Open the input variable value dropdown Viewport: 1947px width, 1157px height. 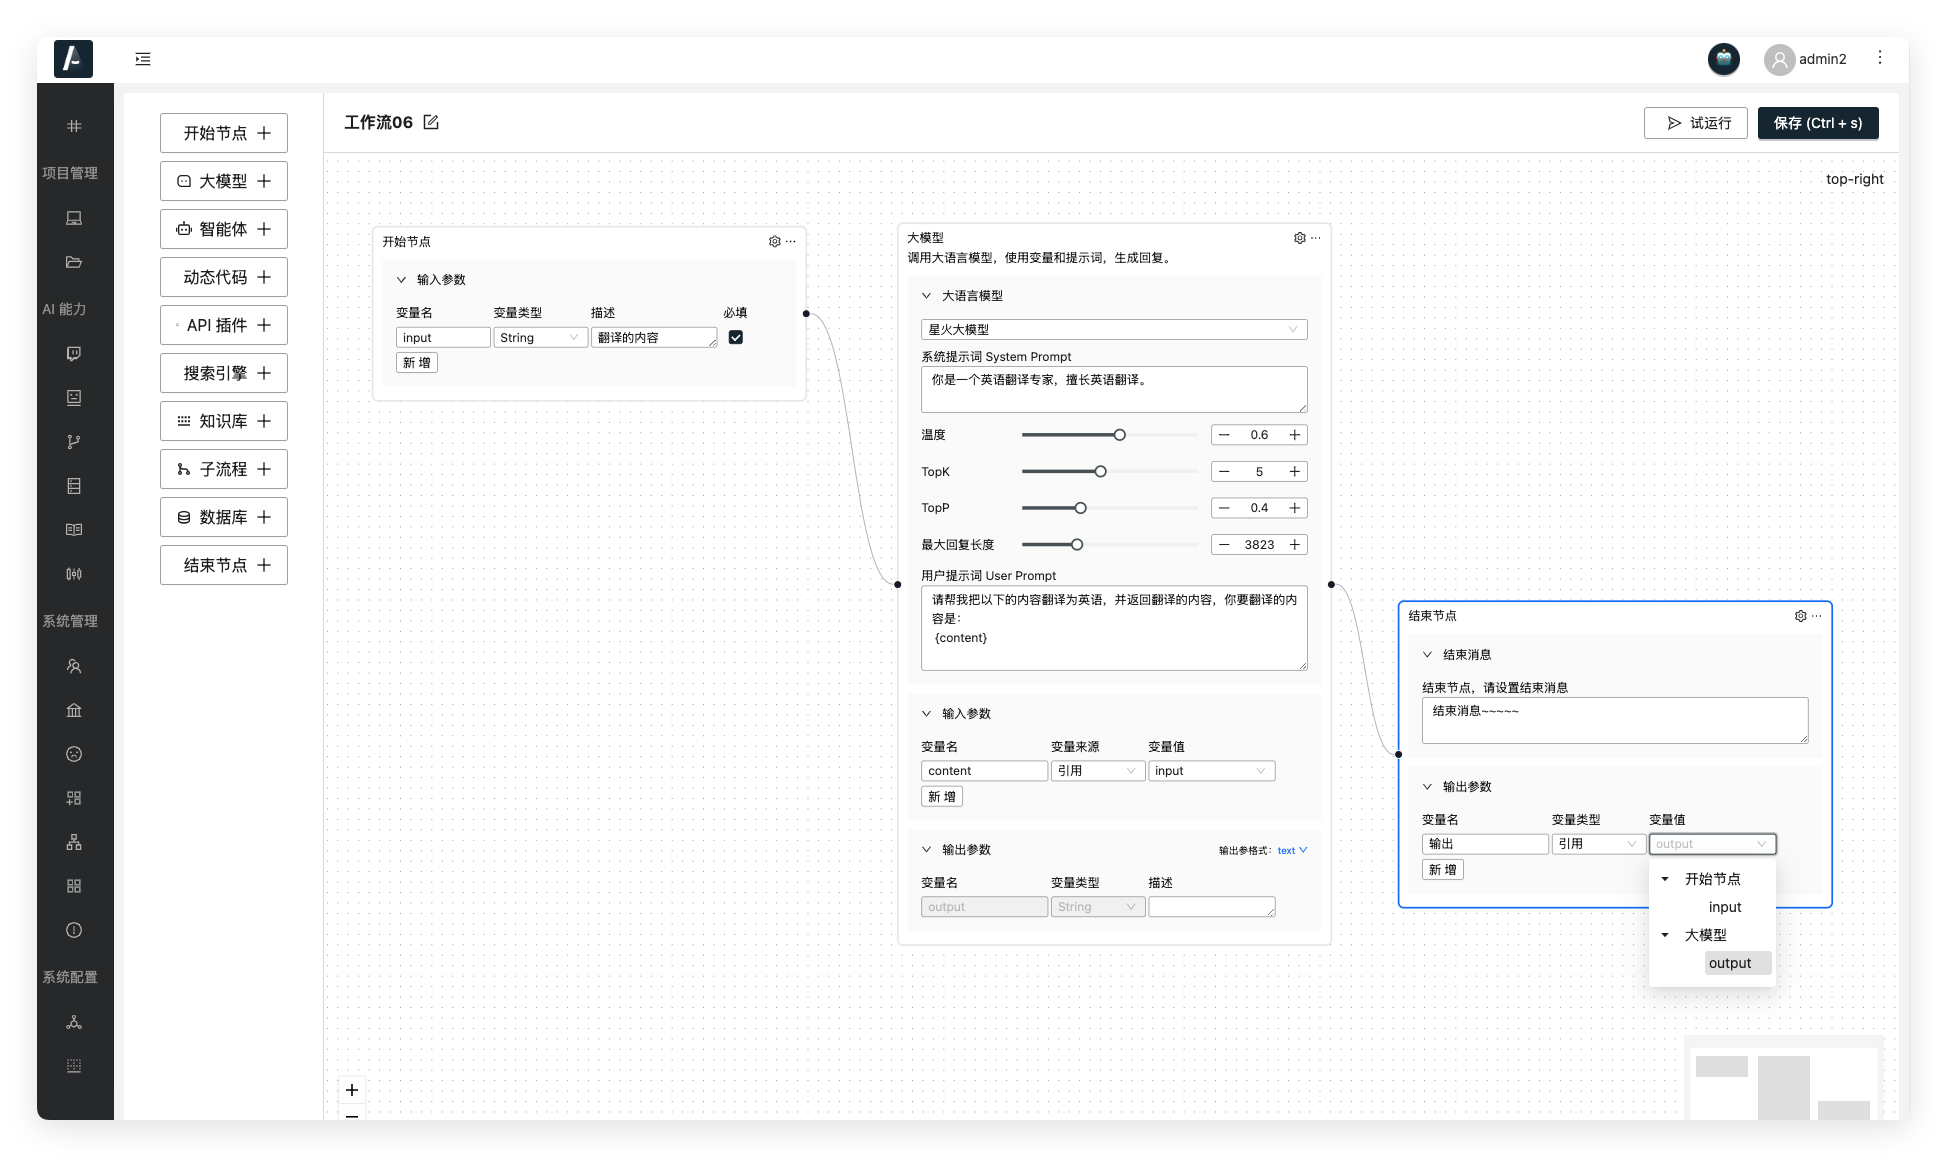pos(1211,771)
